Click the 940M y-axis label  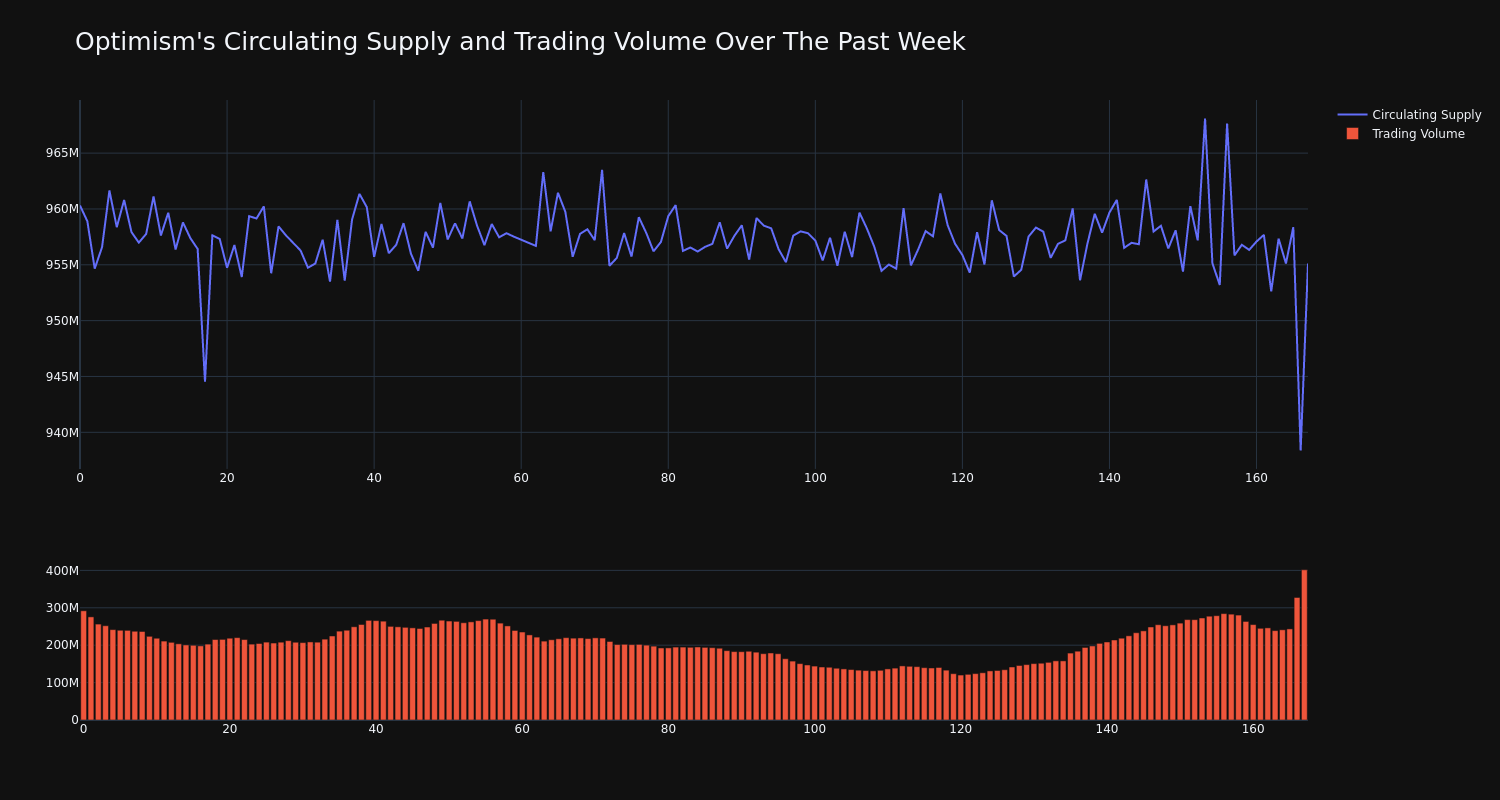(x=62, y=433)
